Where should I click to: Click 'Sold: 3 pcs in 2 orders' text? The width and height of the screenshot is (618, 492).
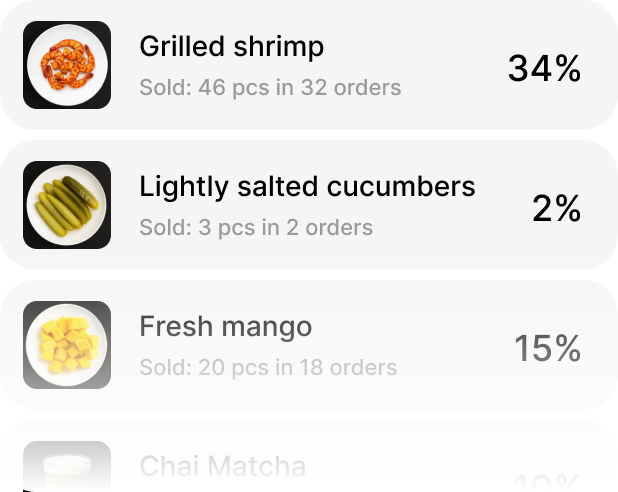256,228
